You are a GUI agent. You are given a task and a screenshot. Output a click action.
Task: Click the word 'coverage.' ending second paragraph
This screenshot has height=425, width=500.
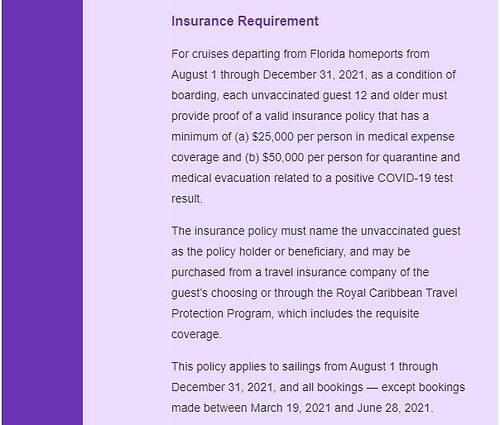coord(196,334)
